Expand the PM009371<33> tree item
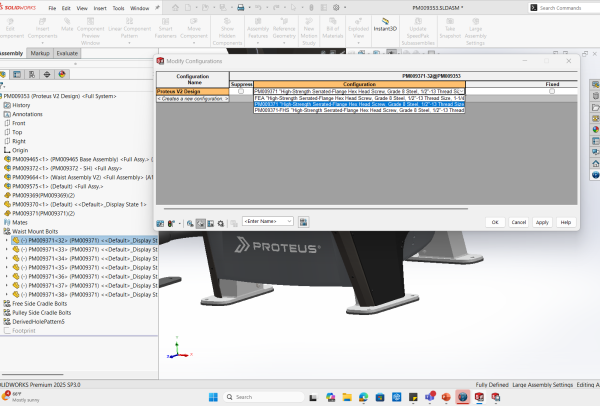Screen dimensions: 600x406 point(6,249)
